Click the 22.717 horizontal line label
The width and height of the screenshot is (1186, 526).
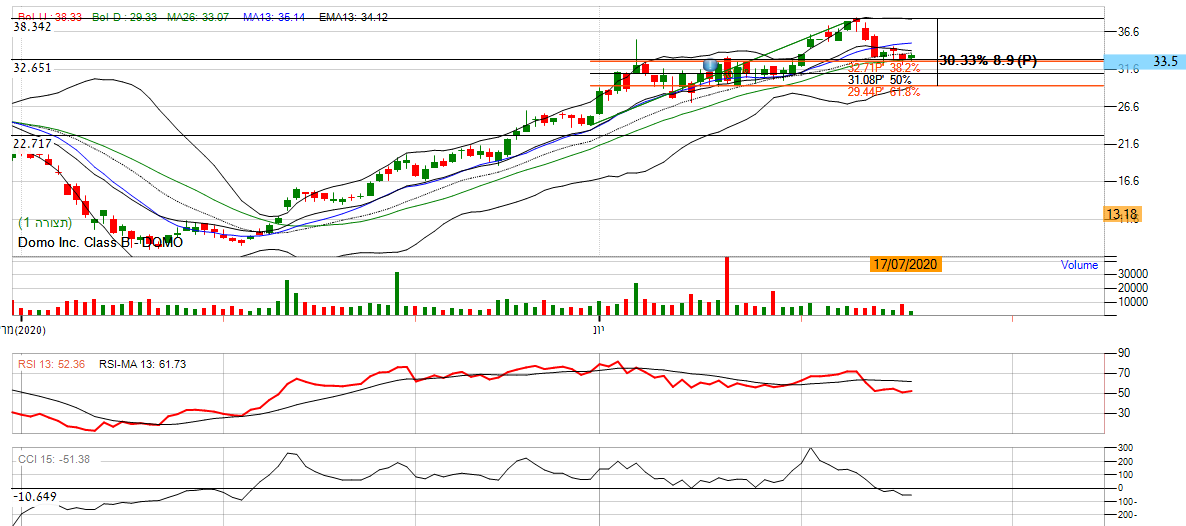[32, 144]
